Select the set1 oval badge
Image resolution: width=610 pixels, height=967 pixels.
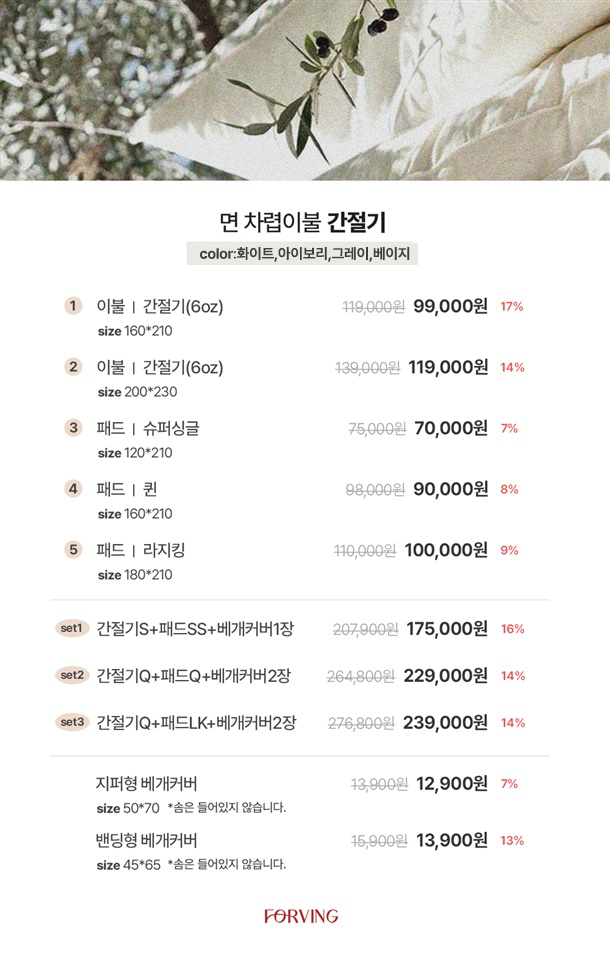(x=72, y=628)
